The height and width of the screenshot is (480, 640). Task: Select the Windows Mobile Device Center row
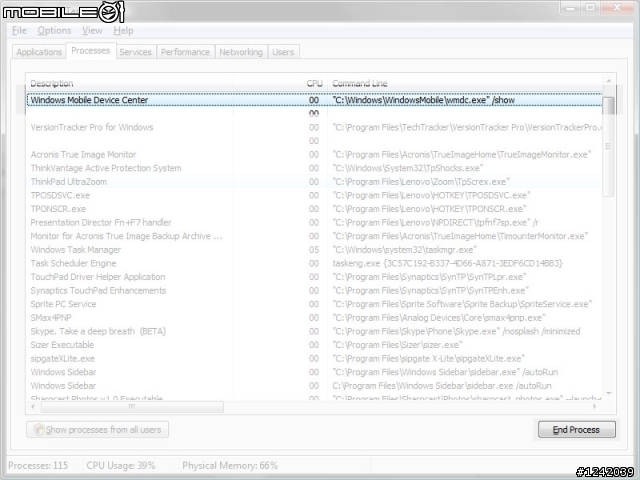pyautogui.click(x=314, y=100)
